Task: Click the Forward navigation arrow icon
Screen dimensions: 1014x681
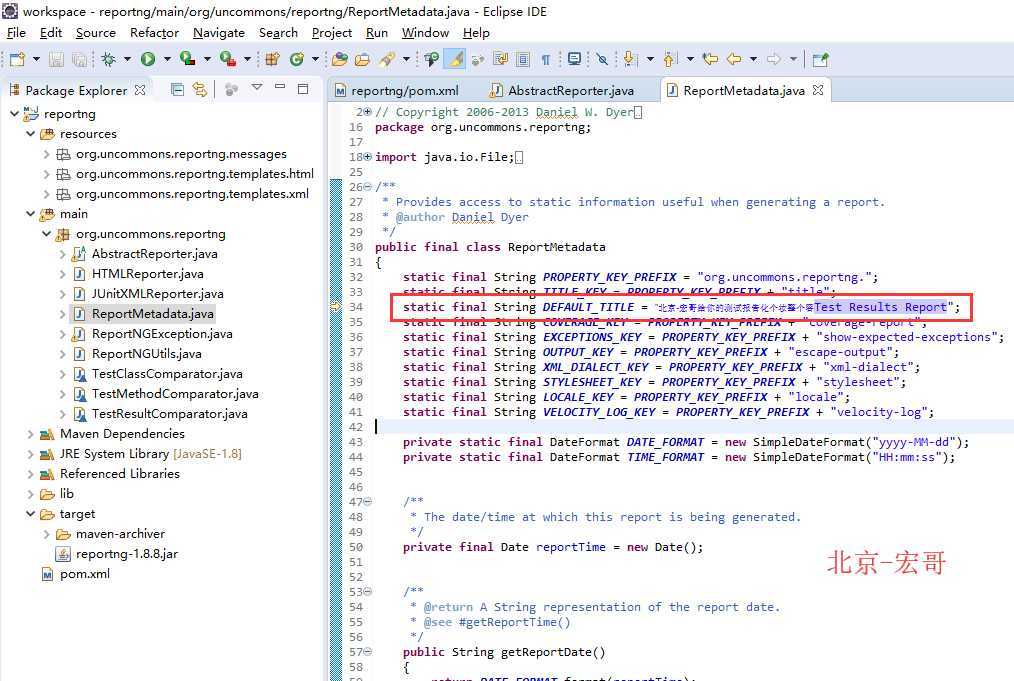Action: [x=773, y=59]
